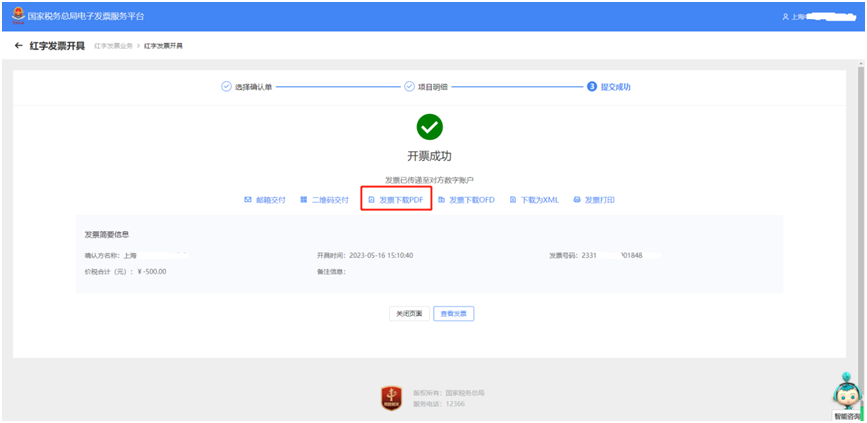867x423 pixels.
Task: Click the footer tax bureau badge
Action: click(392, 398)
